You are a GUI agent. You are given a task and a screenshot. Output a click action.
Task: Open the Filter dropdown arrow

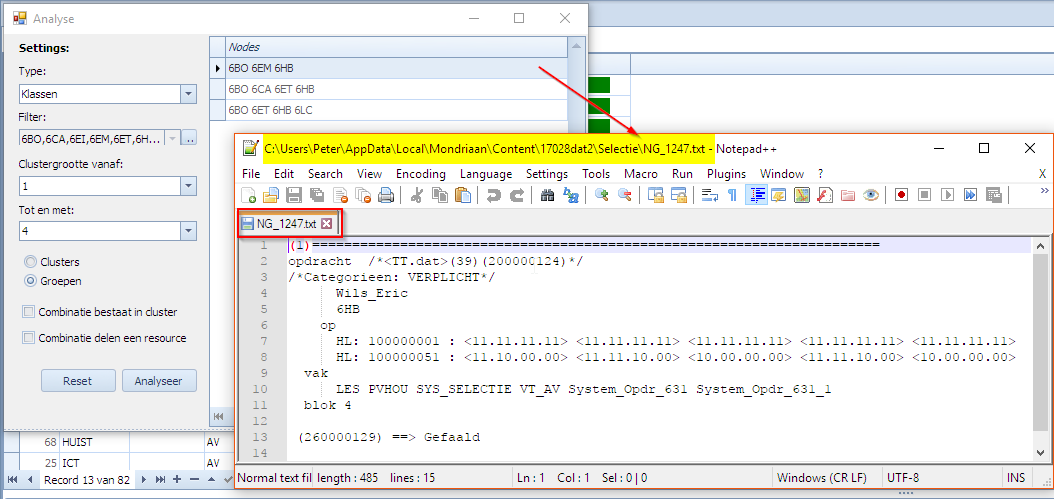point(173,139)
